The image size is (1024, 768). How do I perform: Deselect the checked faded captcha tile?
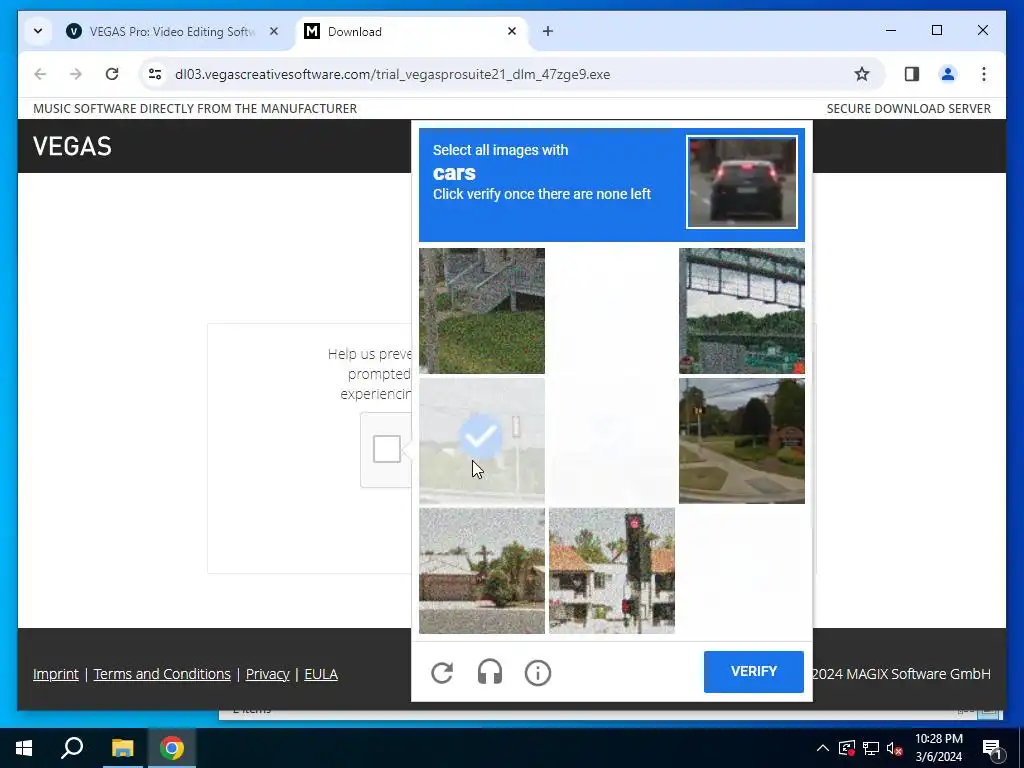pos(482,441)
